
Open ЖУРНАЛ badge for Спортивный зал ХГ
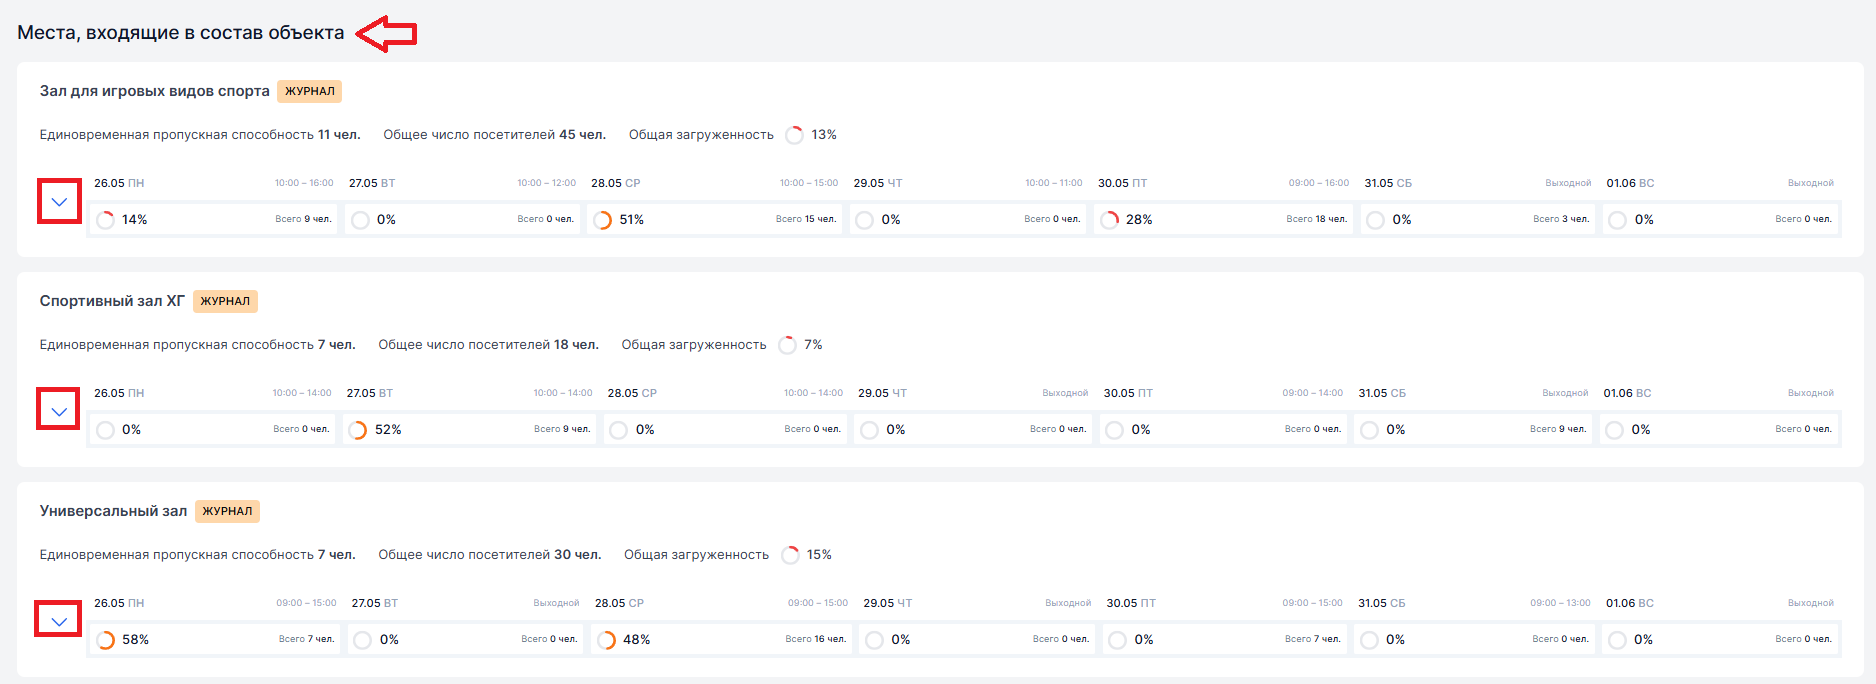(225, 301)
